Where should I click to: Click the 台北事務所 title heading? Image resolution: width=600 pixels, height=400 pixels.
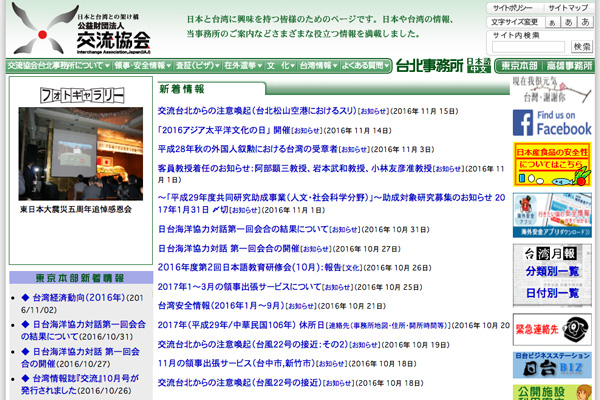[429, 66]
